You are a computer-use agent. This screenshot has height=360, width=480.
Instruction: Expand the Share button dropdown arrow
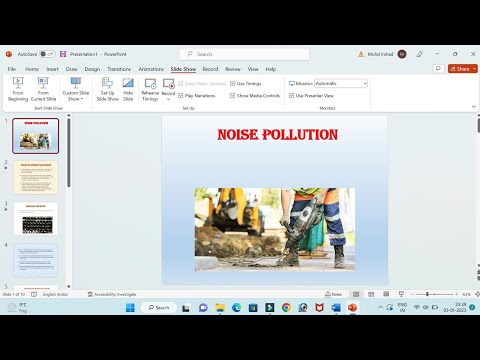tap(475, 69)
